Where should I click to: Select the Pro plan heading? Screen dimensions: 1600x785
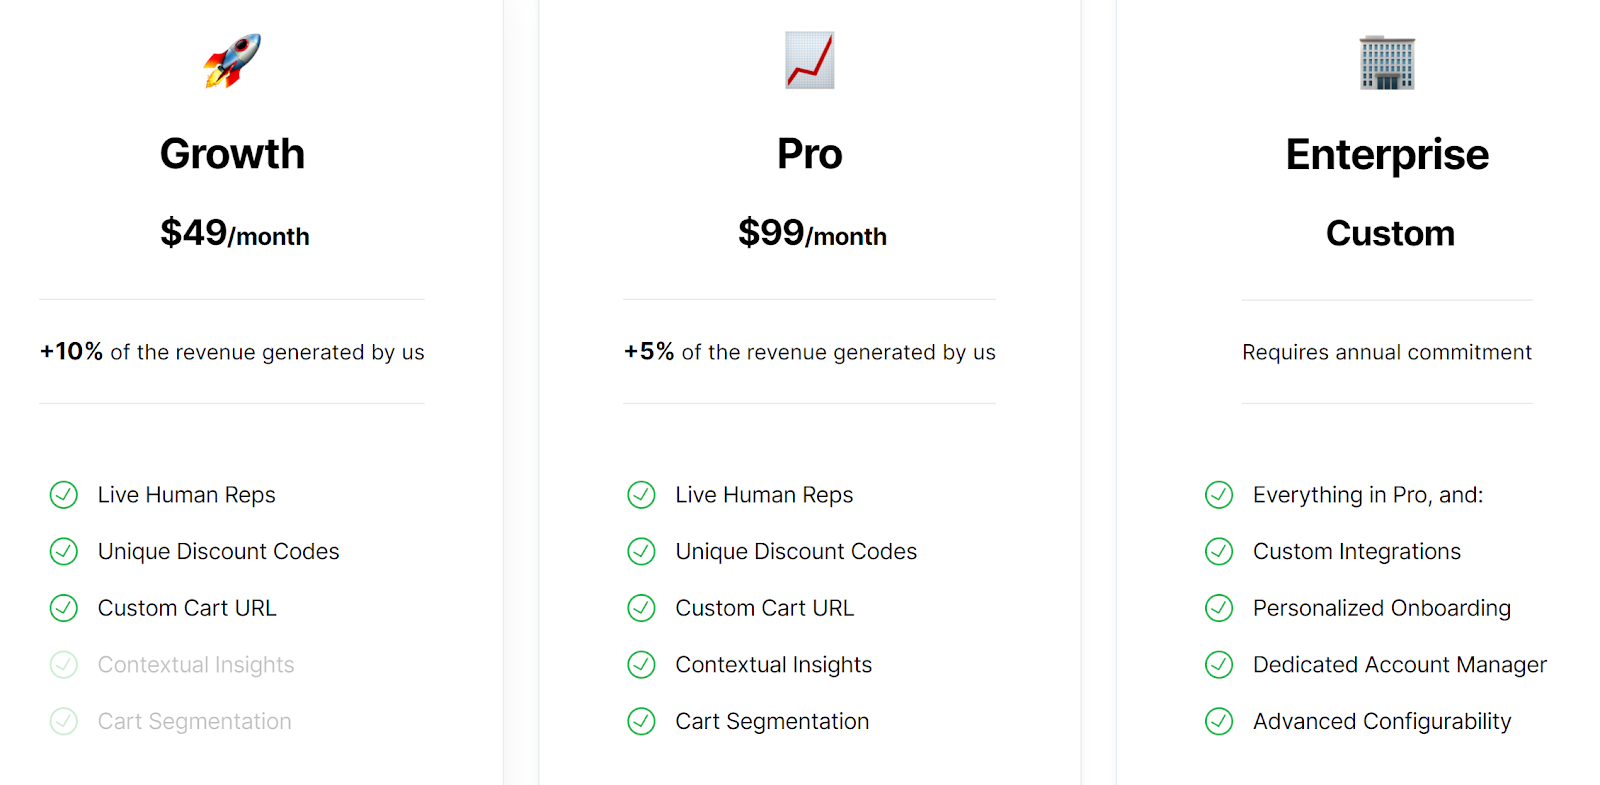[810, 154]
